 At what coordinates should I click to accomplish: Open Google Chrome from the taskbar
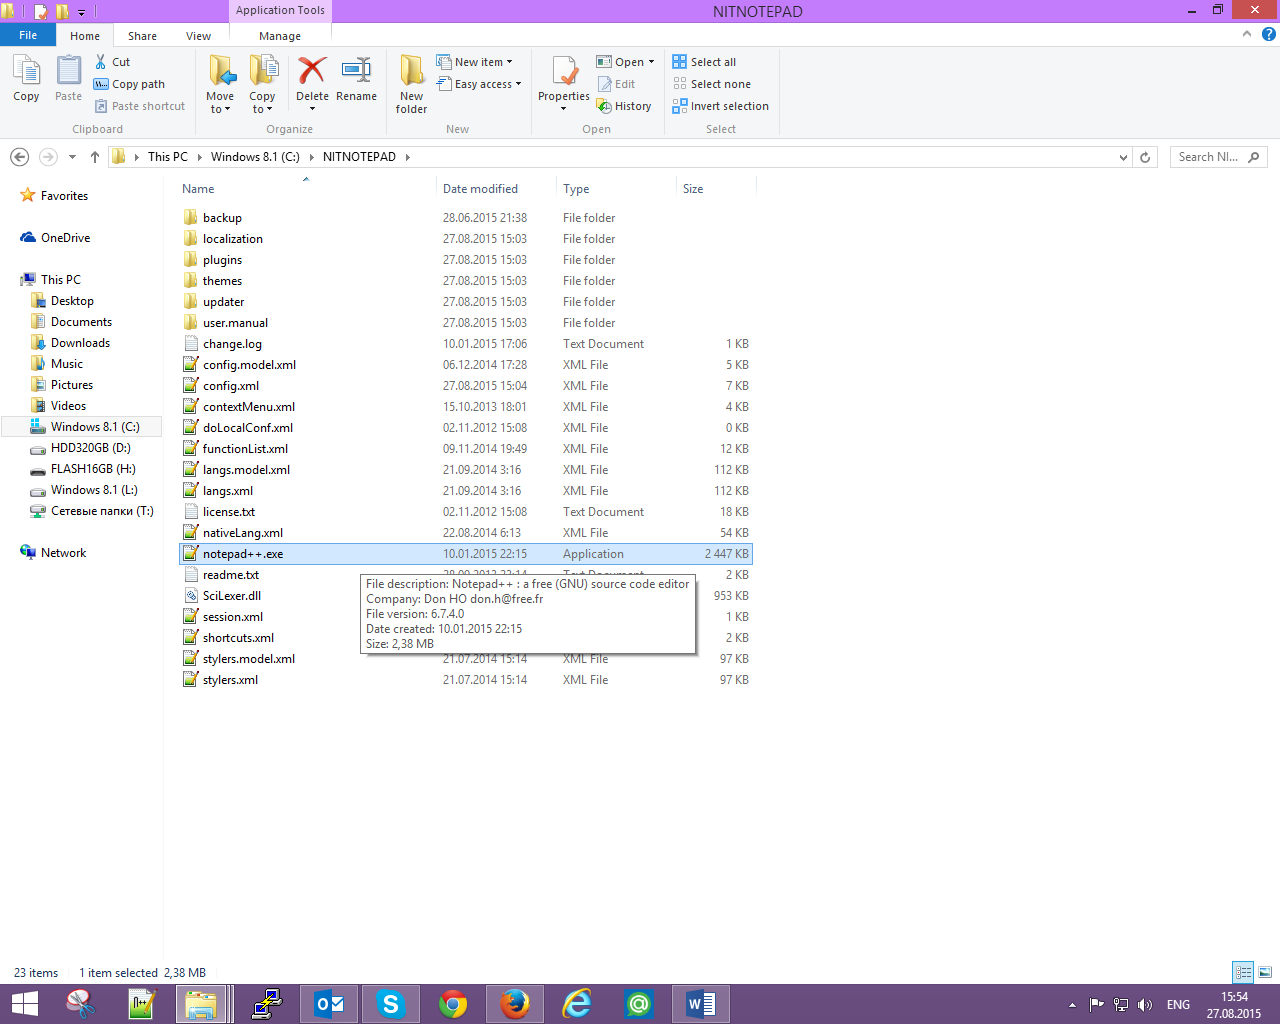(x=453, y=1004)
